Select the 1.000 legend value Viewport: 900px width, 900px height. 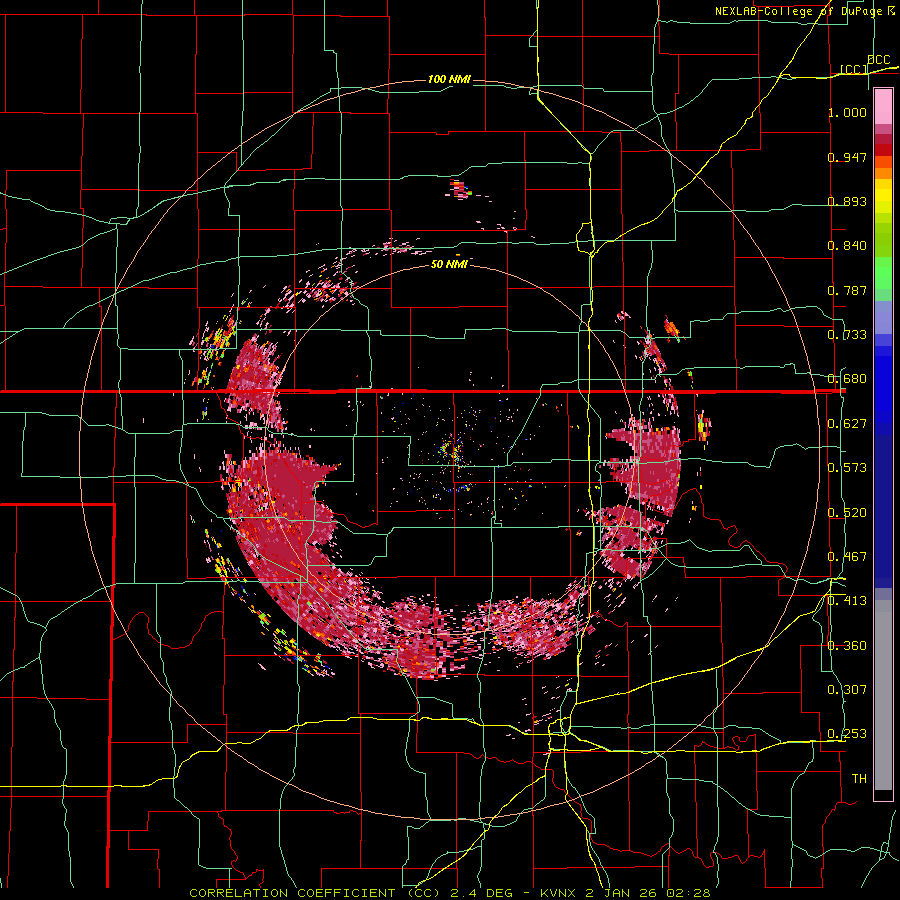pos(847,112)
